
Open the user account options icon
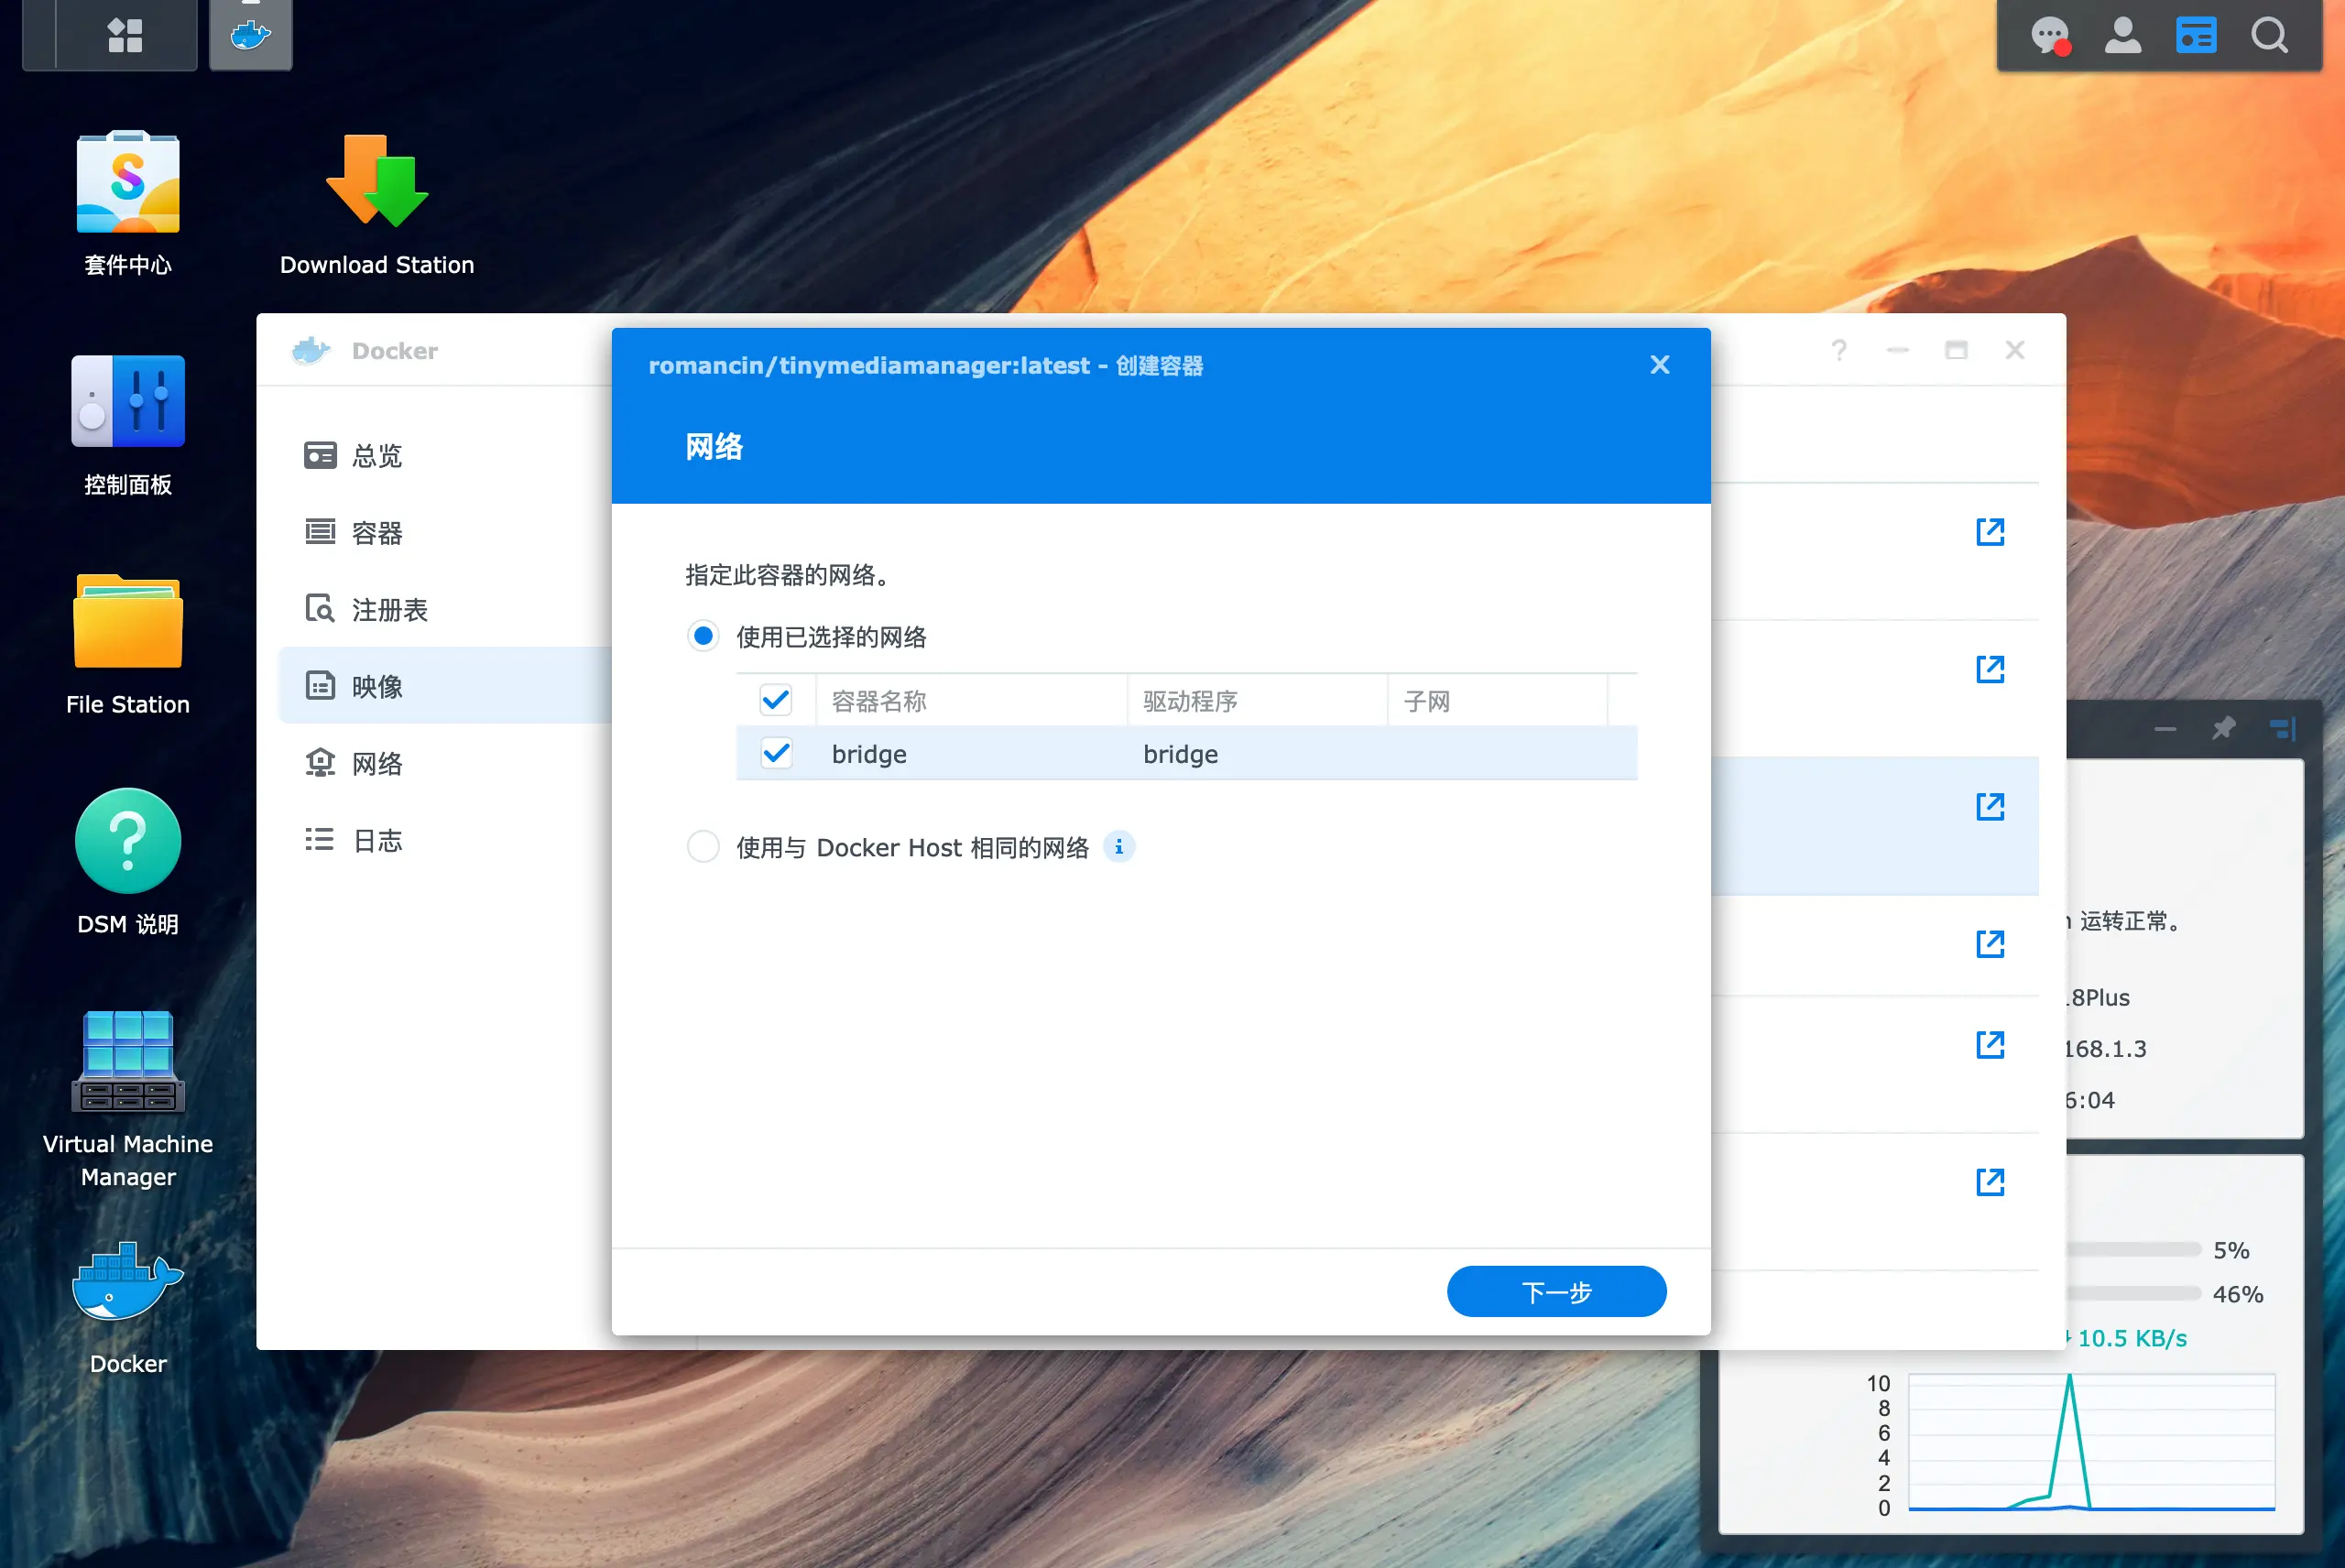pos(2122,36)
